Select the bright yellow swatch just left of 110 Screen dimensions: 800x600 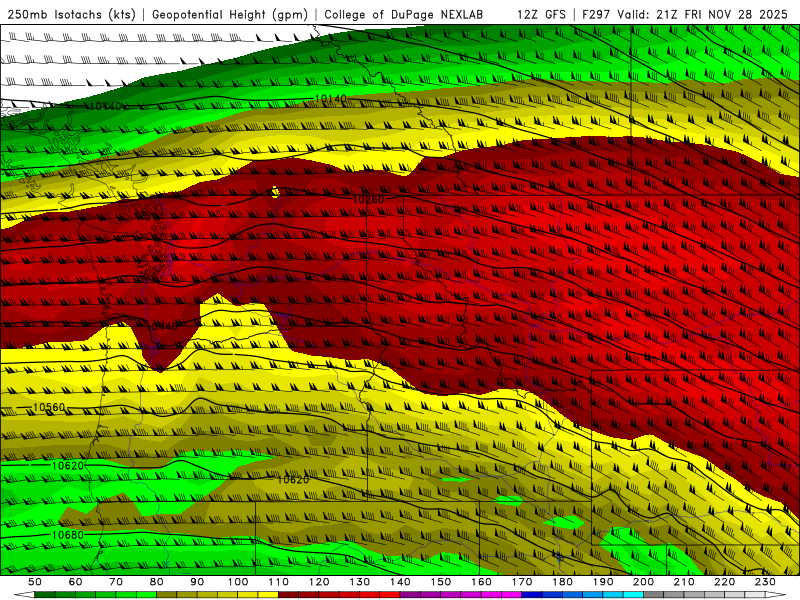pos(268,595)
